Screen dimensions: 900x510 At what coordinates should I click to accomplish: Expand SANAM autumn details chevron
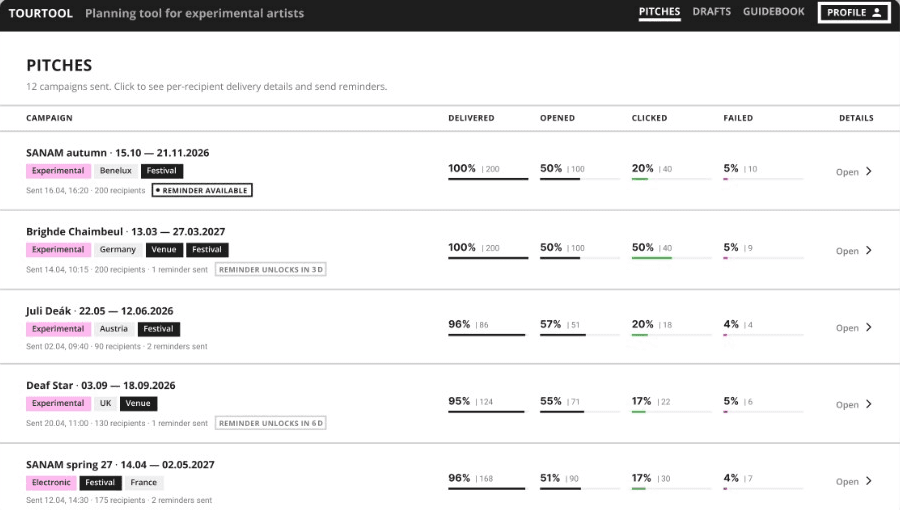tap(868, 171)
